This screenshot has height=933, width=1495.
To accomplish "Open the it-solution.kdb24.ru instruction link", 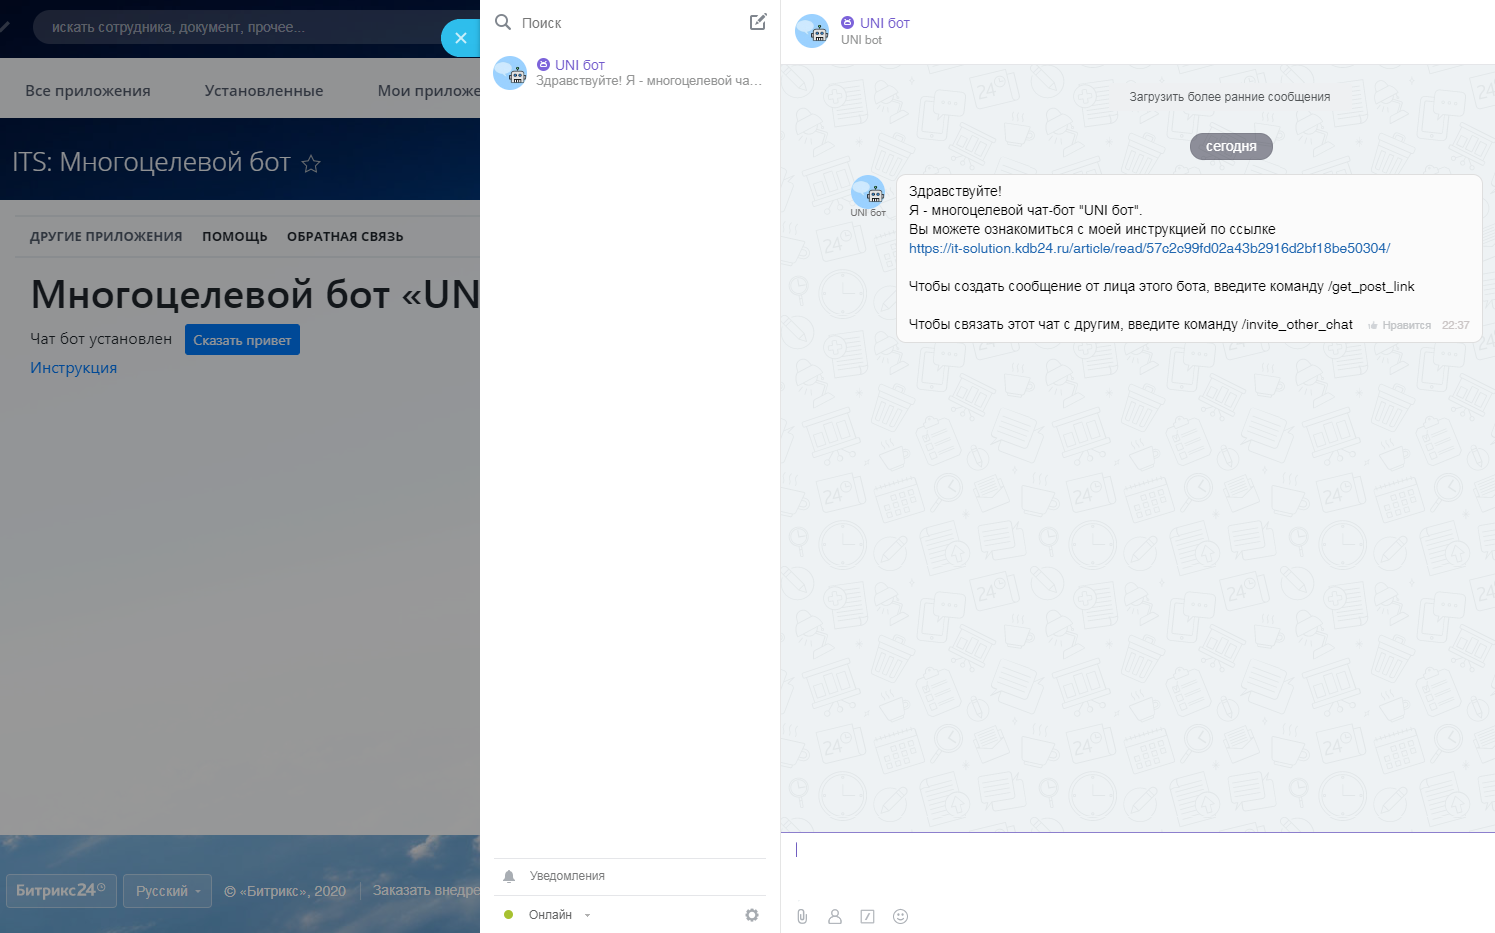I will (1149, 248).
